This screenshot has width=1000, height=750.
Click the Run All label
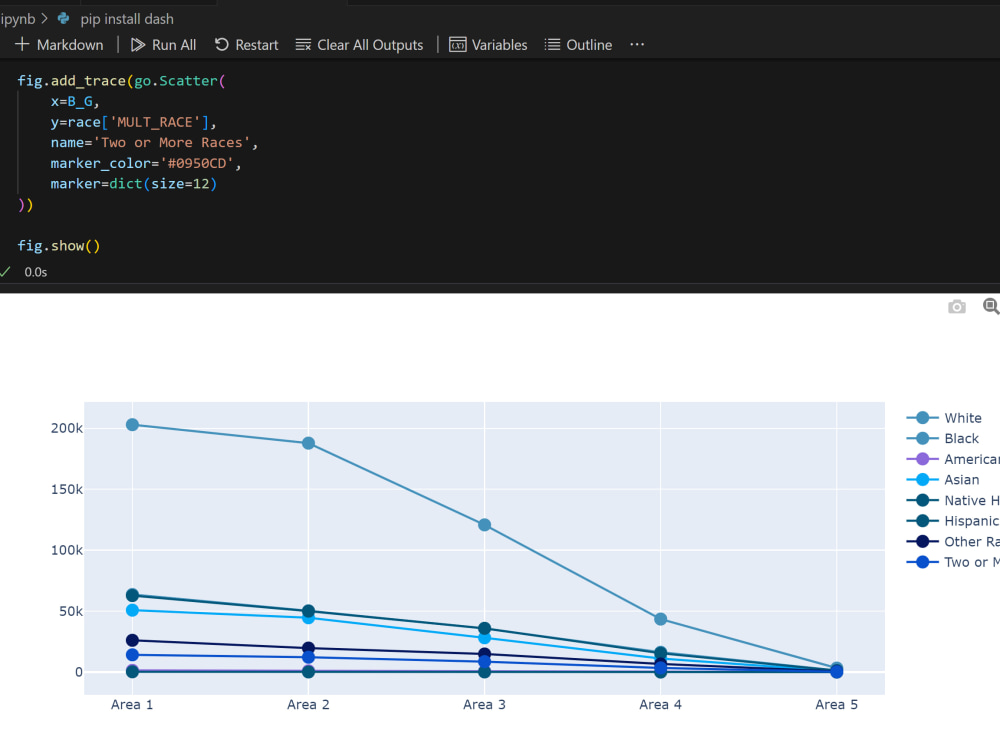click(x=174, y=45)
